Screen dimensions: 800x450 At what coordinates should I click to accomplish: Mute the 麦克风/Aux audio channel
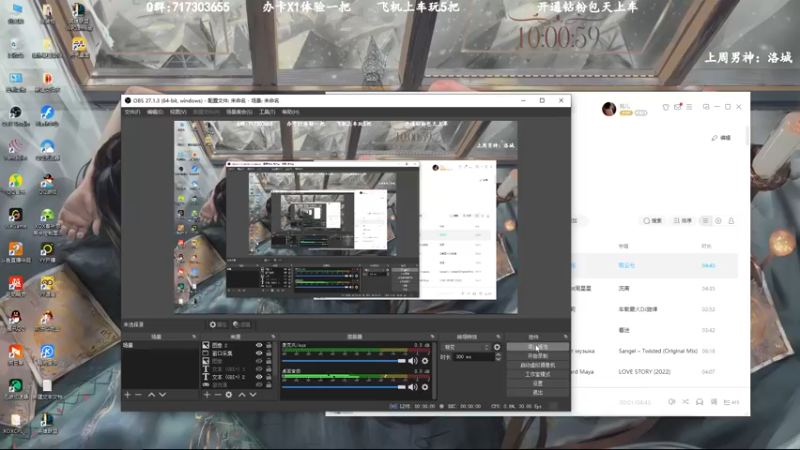(x=413, y=361)
